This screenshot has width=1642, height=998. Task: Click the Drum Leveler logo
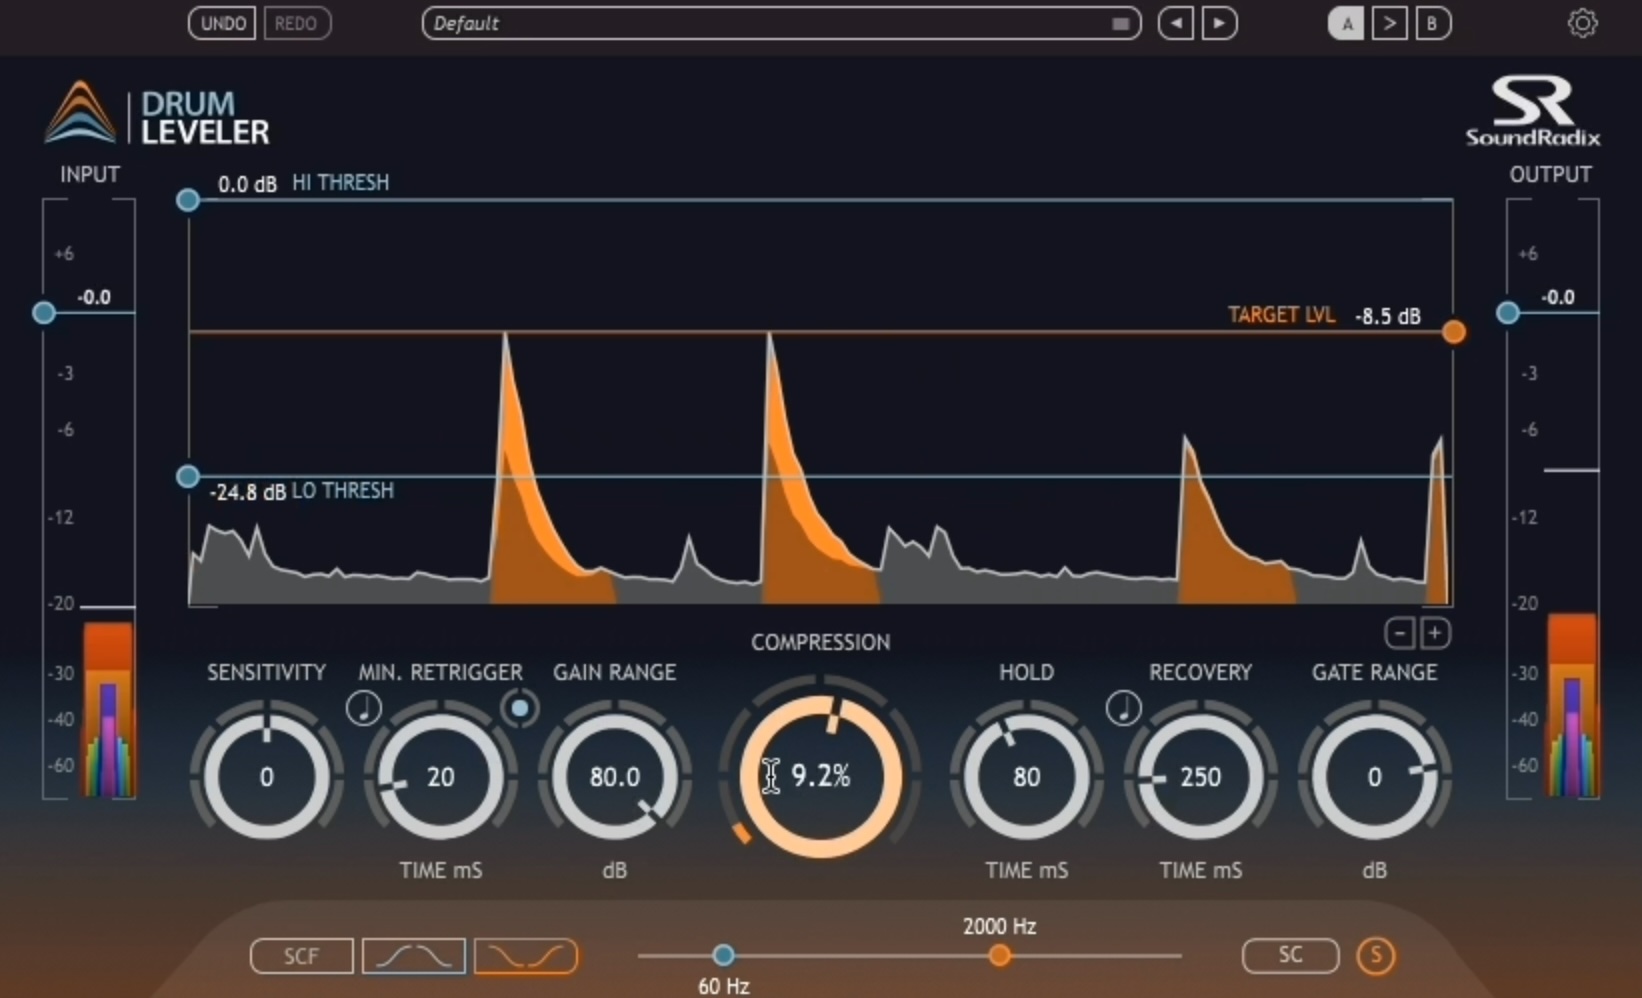click(x=157, y=115)
